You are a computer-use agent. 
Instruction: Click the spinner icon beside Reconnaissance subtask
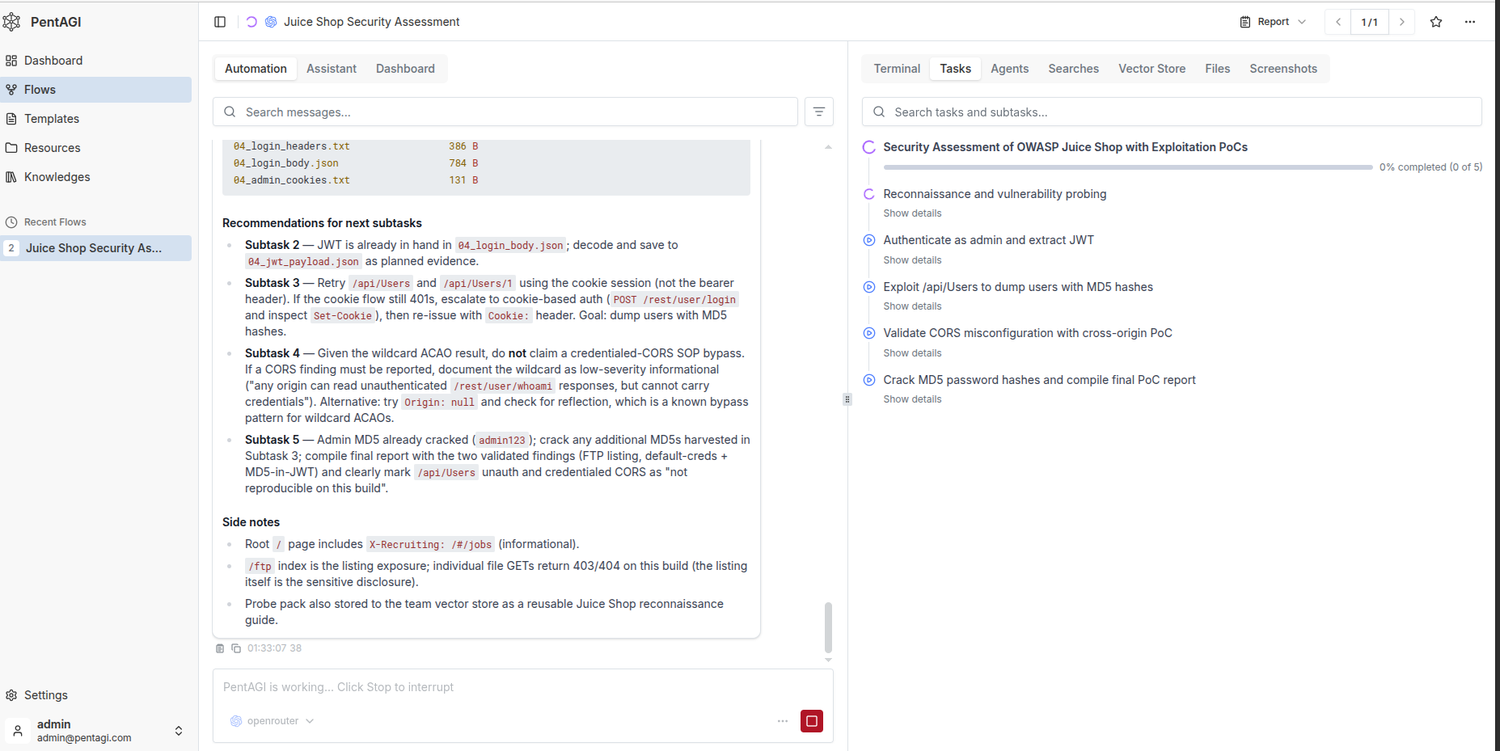tap(869, 194)
